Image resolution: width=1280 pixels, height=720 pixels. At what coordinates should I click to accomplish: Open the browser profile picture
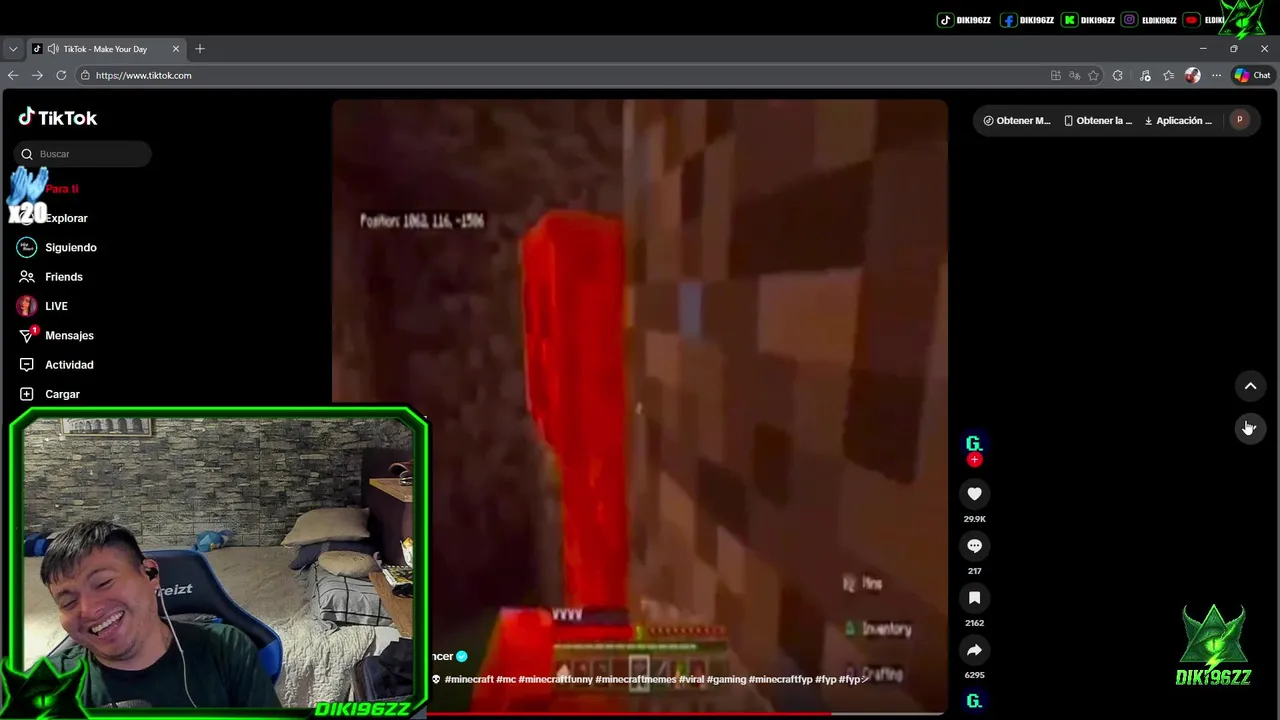click(x=1192, y=75)
